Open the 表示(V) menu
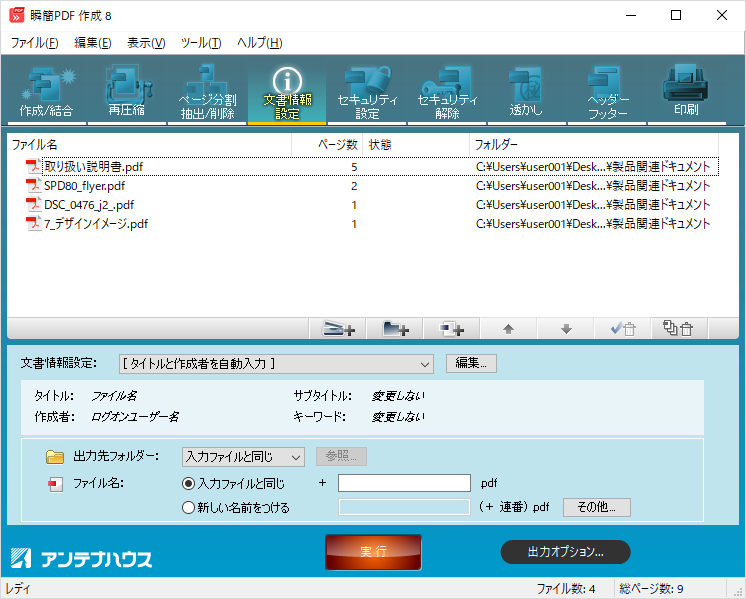 tap(146, 43)
